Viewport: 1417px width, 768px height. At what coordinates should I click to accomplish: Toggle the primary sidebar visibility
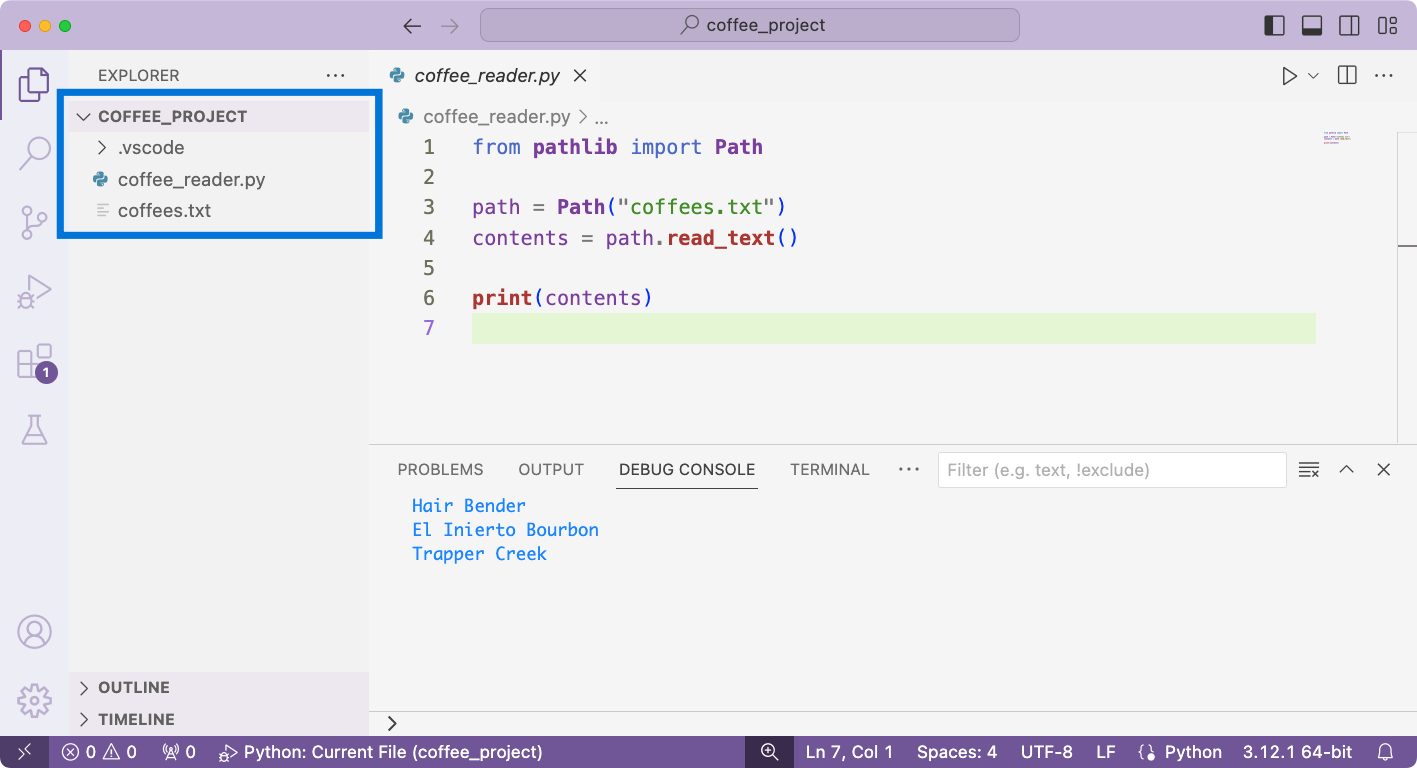click(1275, 25)
